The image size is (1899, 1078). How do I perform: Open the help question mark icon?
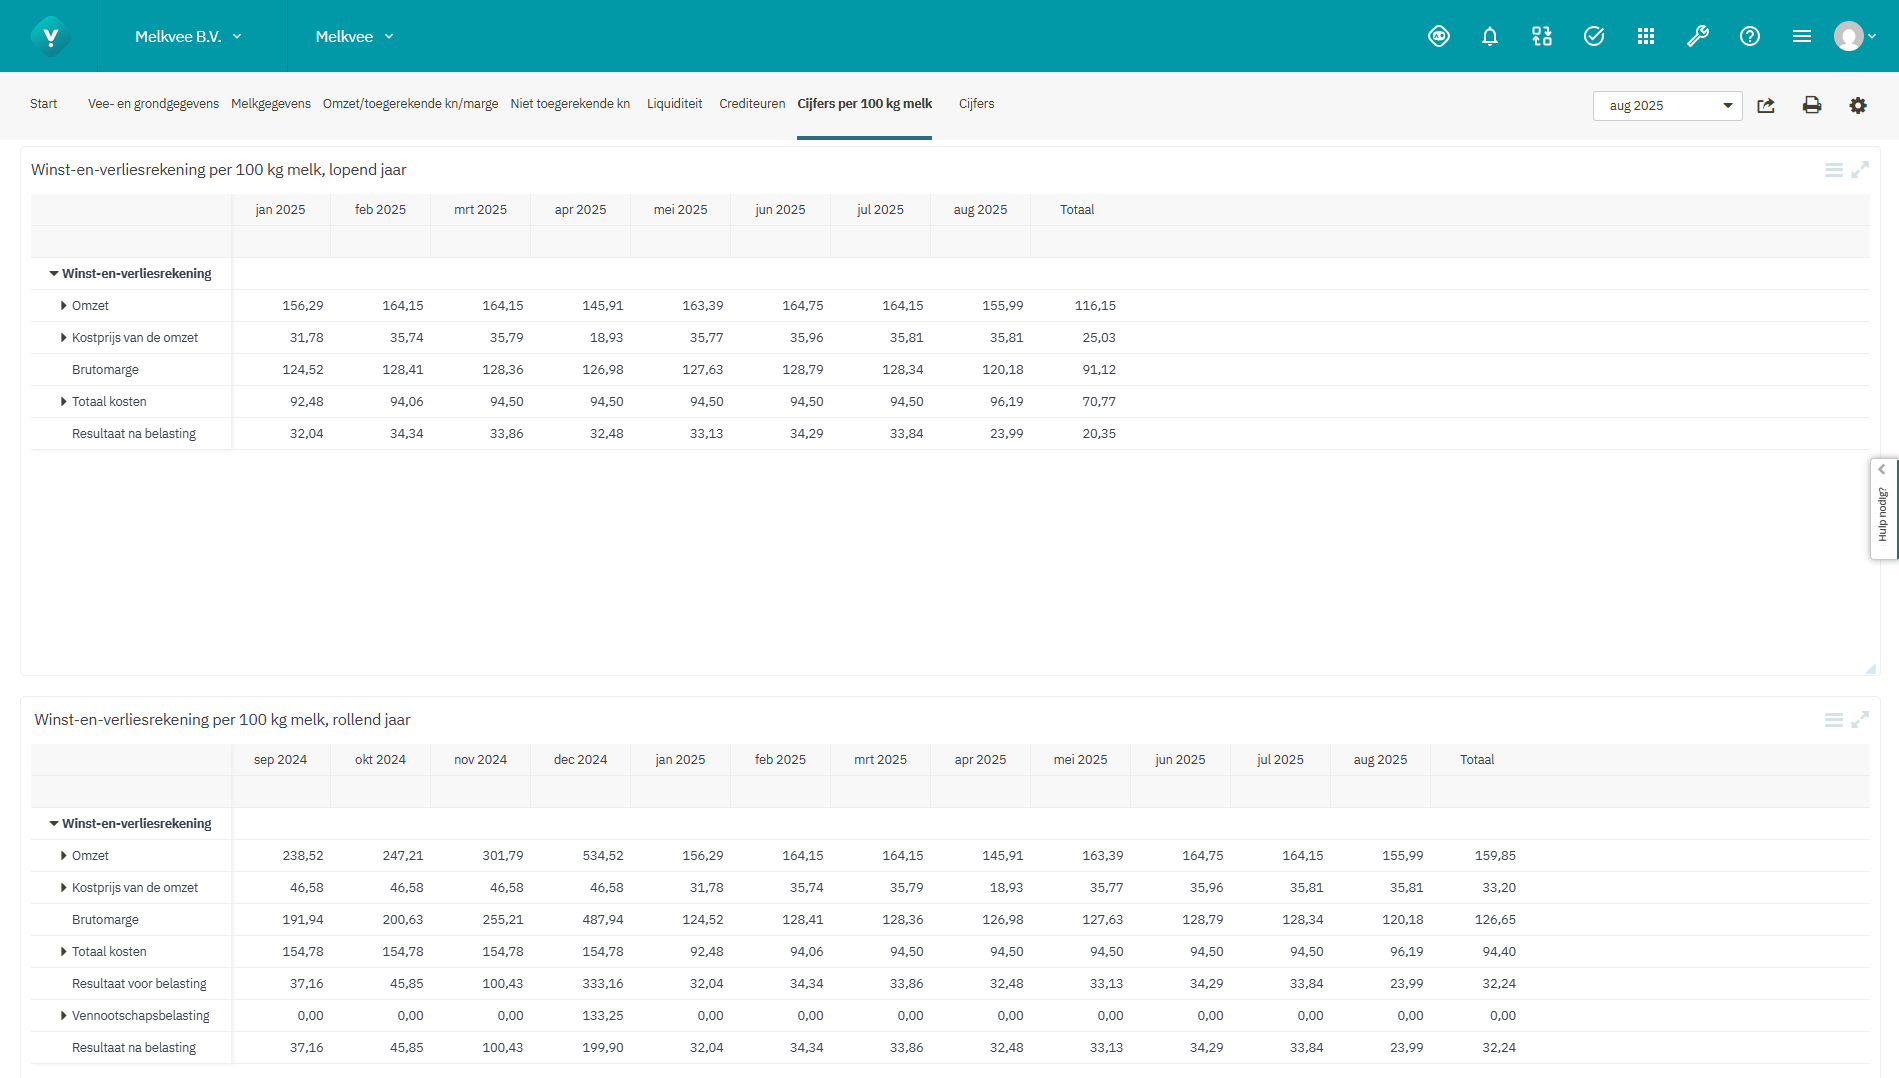(1749, 37)
